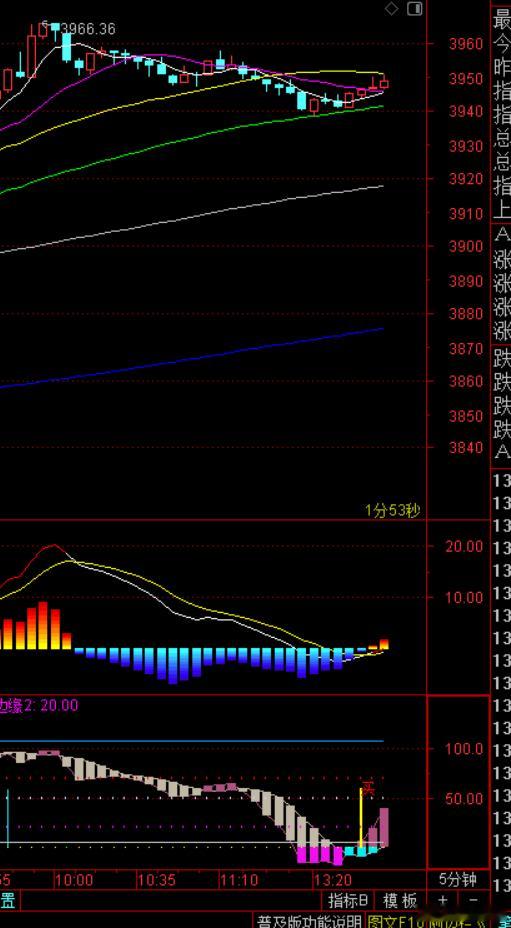This screenshot has width=511, height=928.
Task: Zoom in the chart with the plus button
Action: tap(443, 901)
